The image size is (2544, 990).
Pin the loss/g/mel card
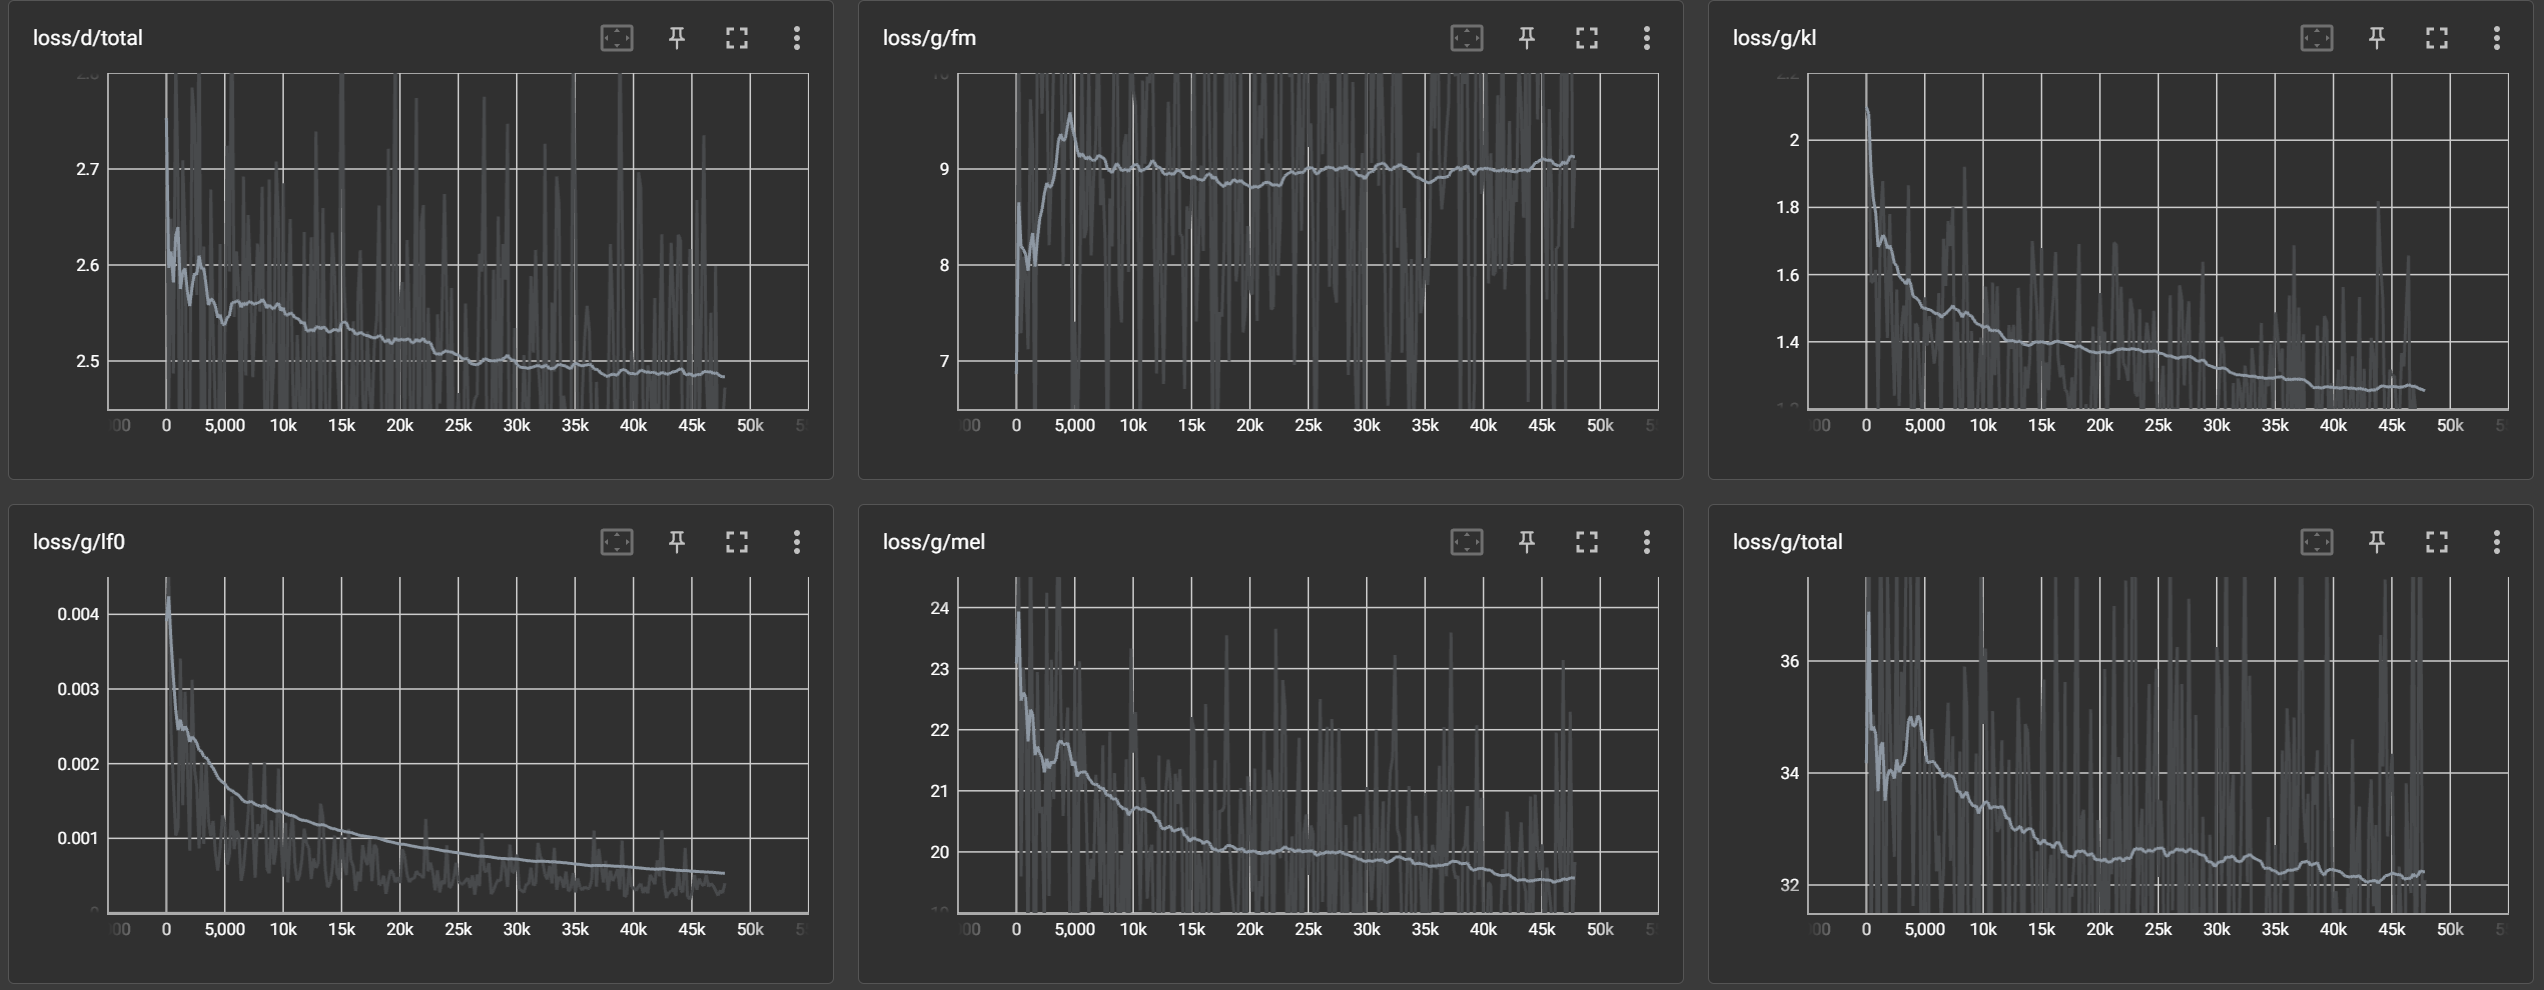(x=1527, y=542)
